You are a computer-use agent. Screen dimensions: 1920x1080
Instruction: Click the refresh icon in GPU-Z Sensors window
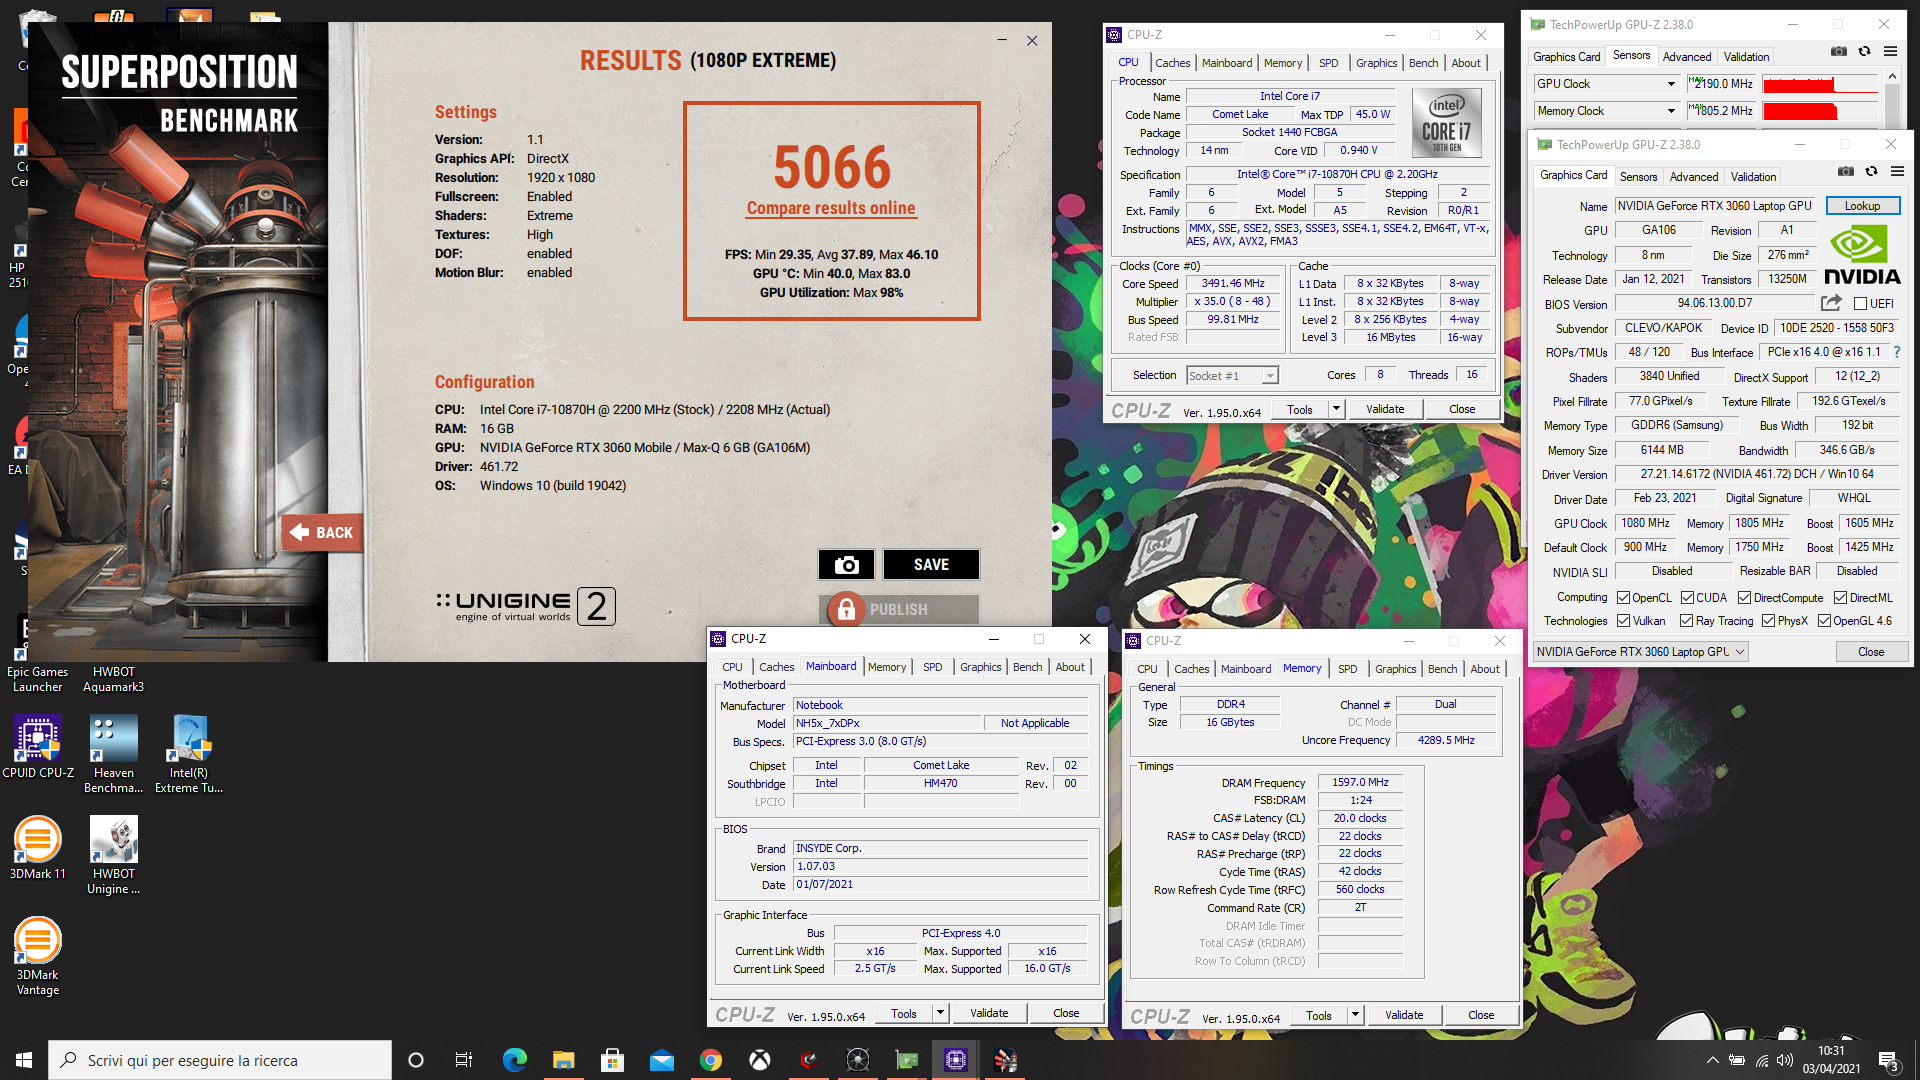(1864, 51)
